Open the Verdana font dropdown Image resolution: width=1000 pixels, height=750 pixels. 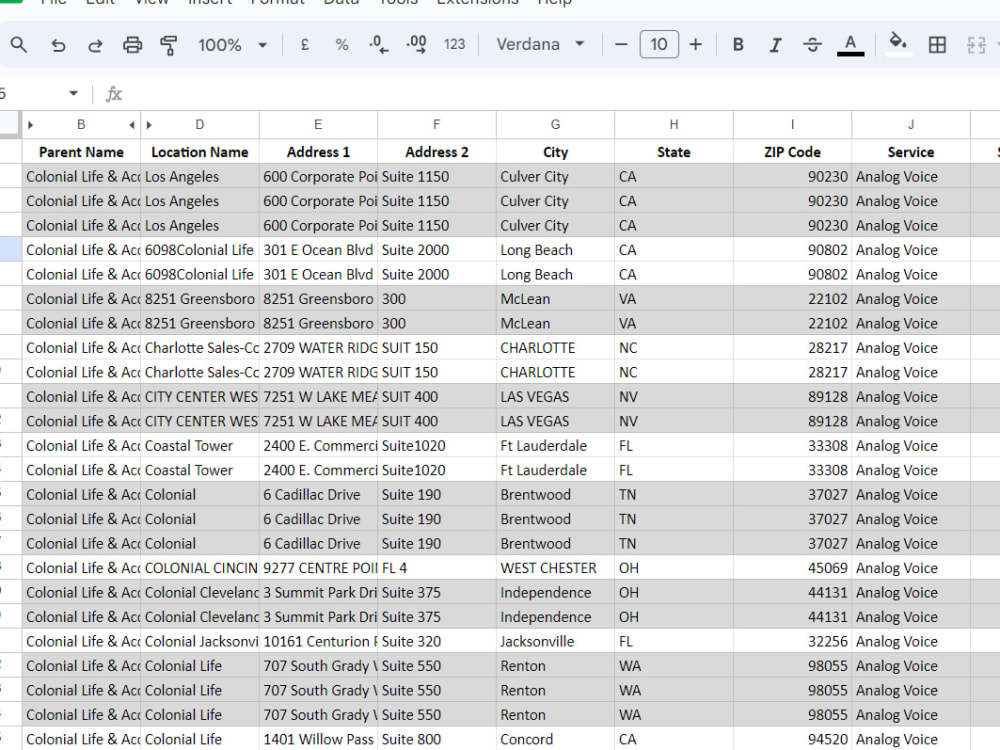(x=540, y=45)
